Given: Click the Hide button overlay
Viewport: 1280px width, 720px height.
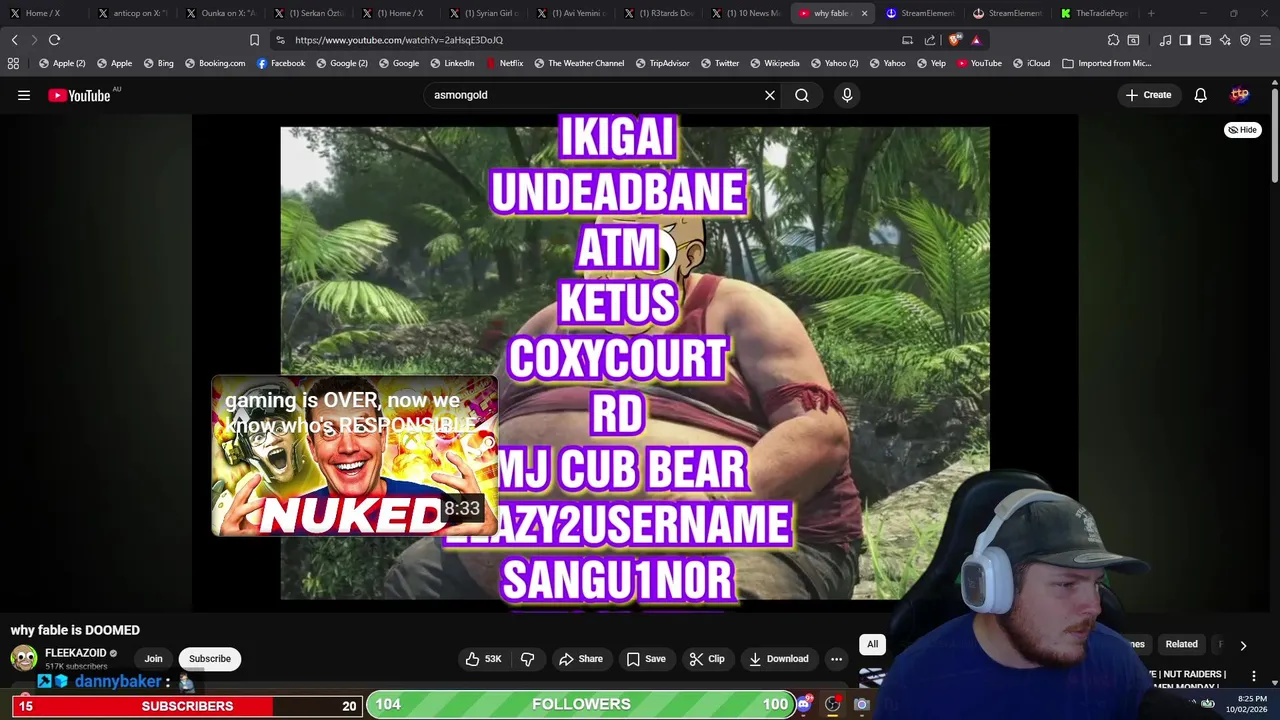Looking at the screenshot, I should (1243, 130).
